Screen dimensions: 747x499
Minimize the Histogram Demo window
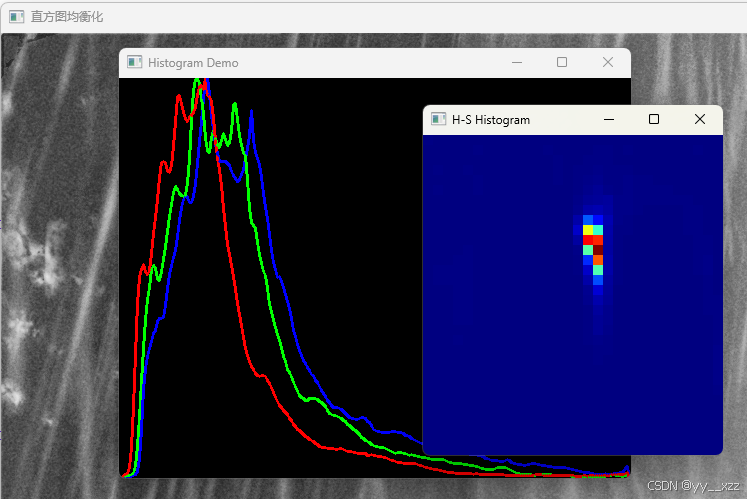coord(517,62)
